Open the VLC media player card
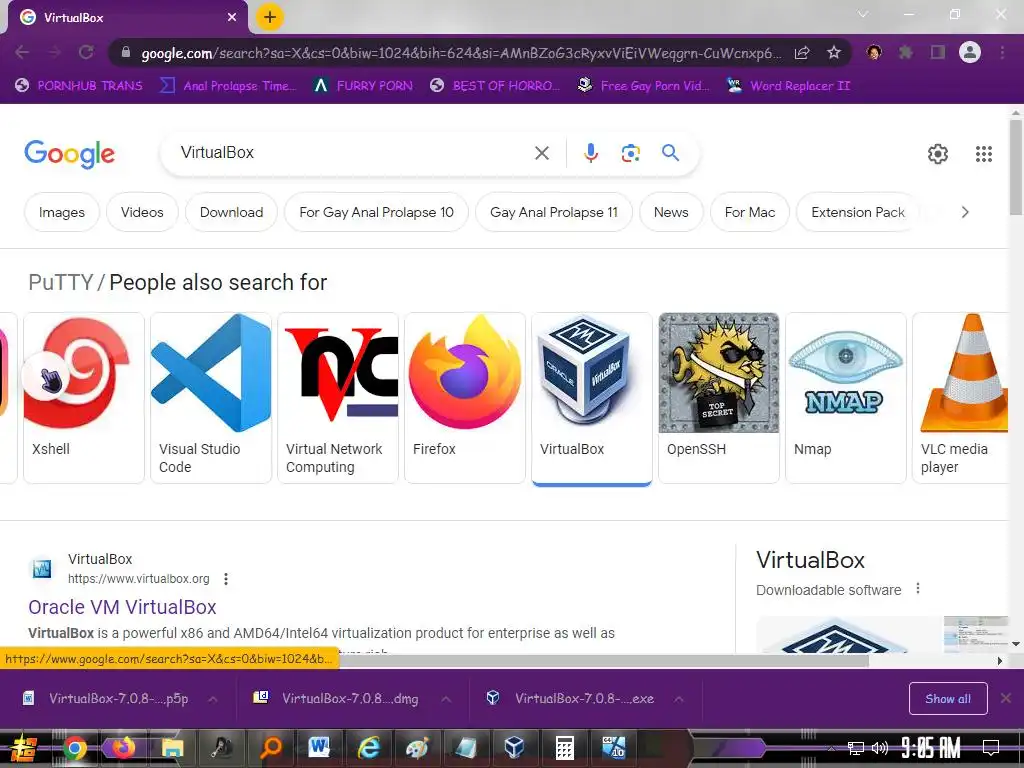The width and height of the screenshot is (1024, 768). click(961, 398)
